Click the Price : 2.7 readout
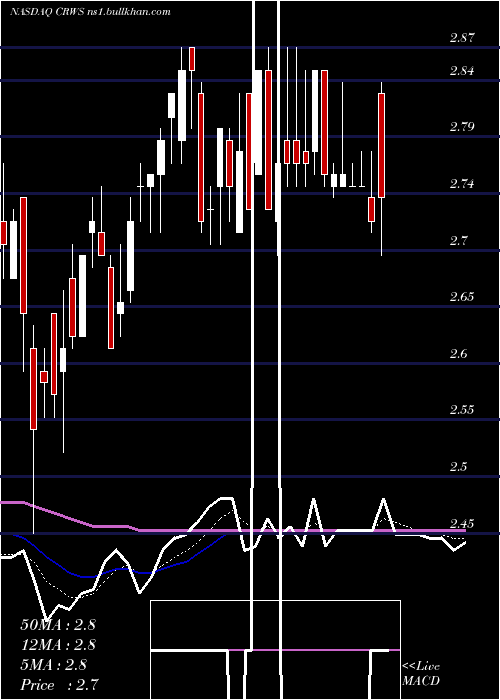This screenshot has width=500, height=700. (59, 685)
